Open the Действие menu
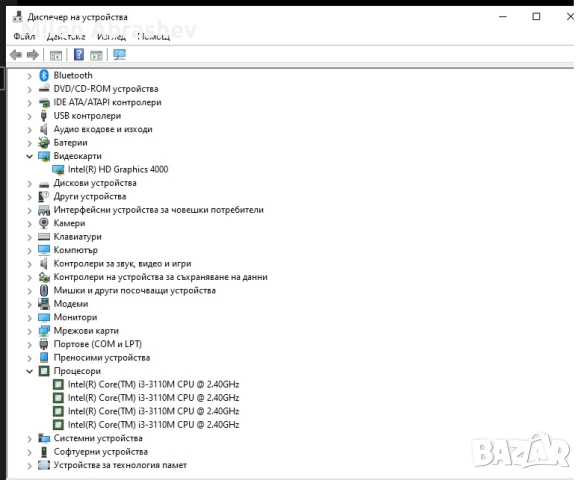582x480 pixels. point(66,36)
